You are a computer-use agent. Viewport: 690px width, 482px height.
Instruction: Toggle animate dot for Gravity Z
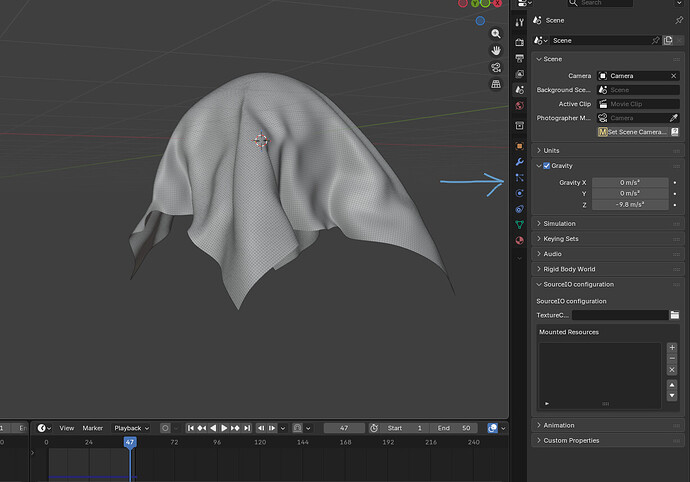pos(675,205)
